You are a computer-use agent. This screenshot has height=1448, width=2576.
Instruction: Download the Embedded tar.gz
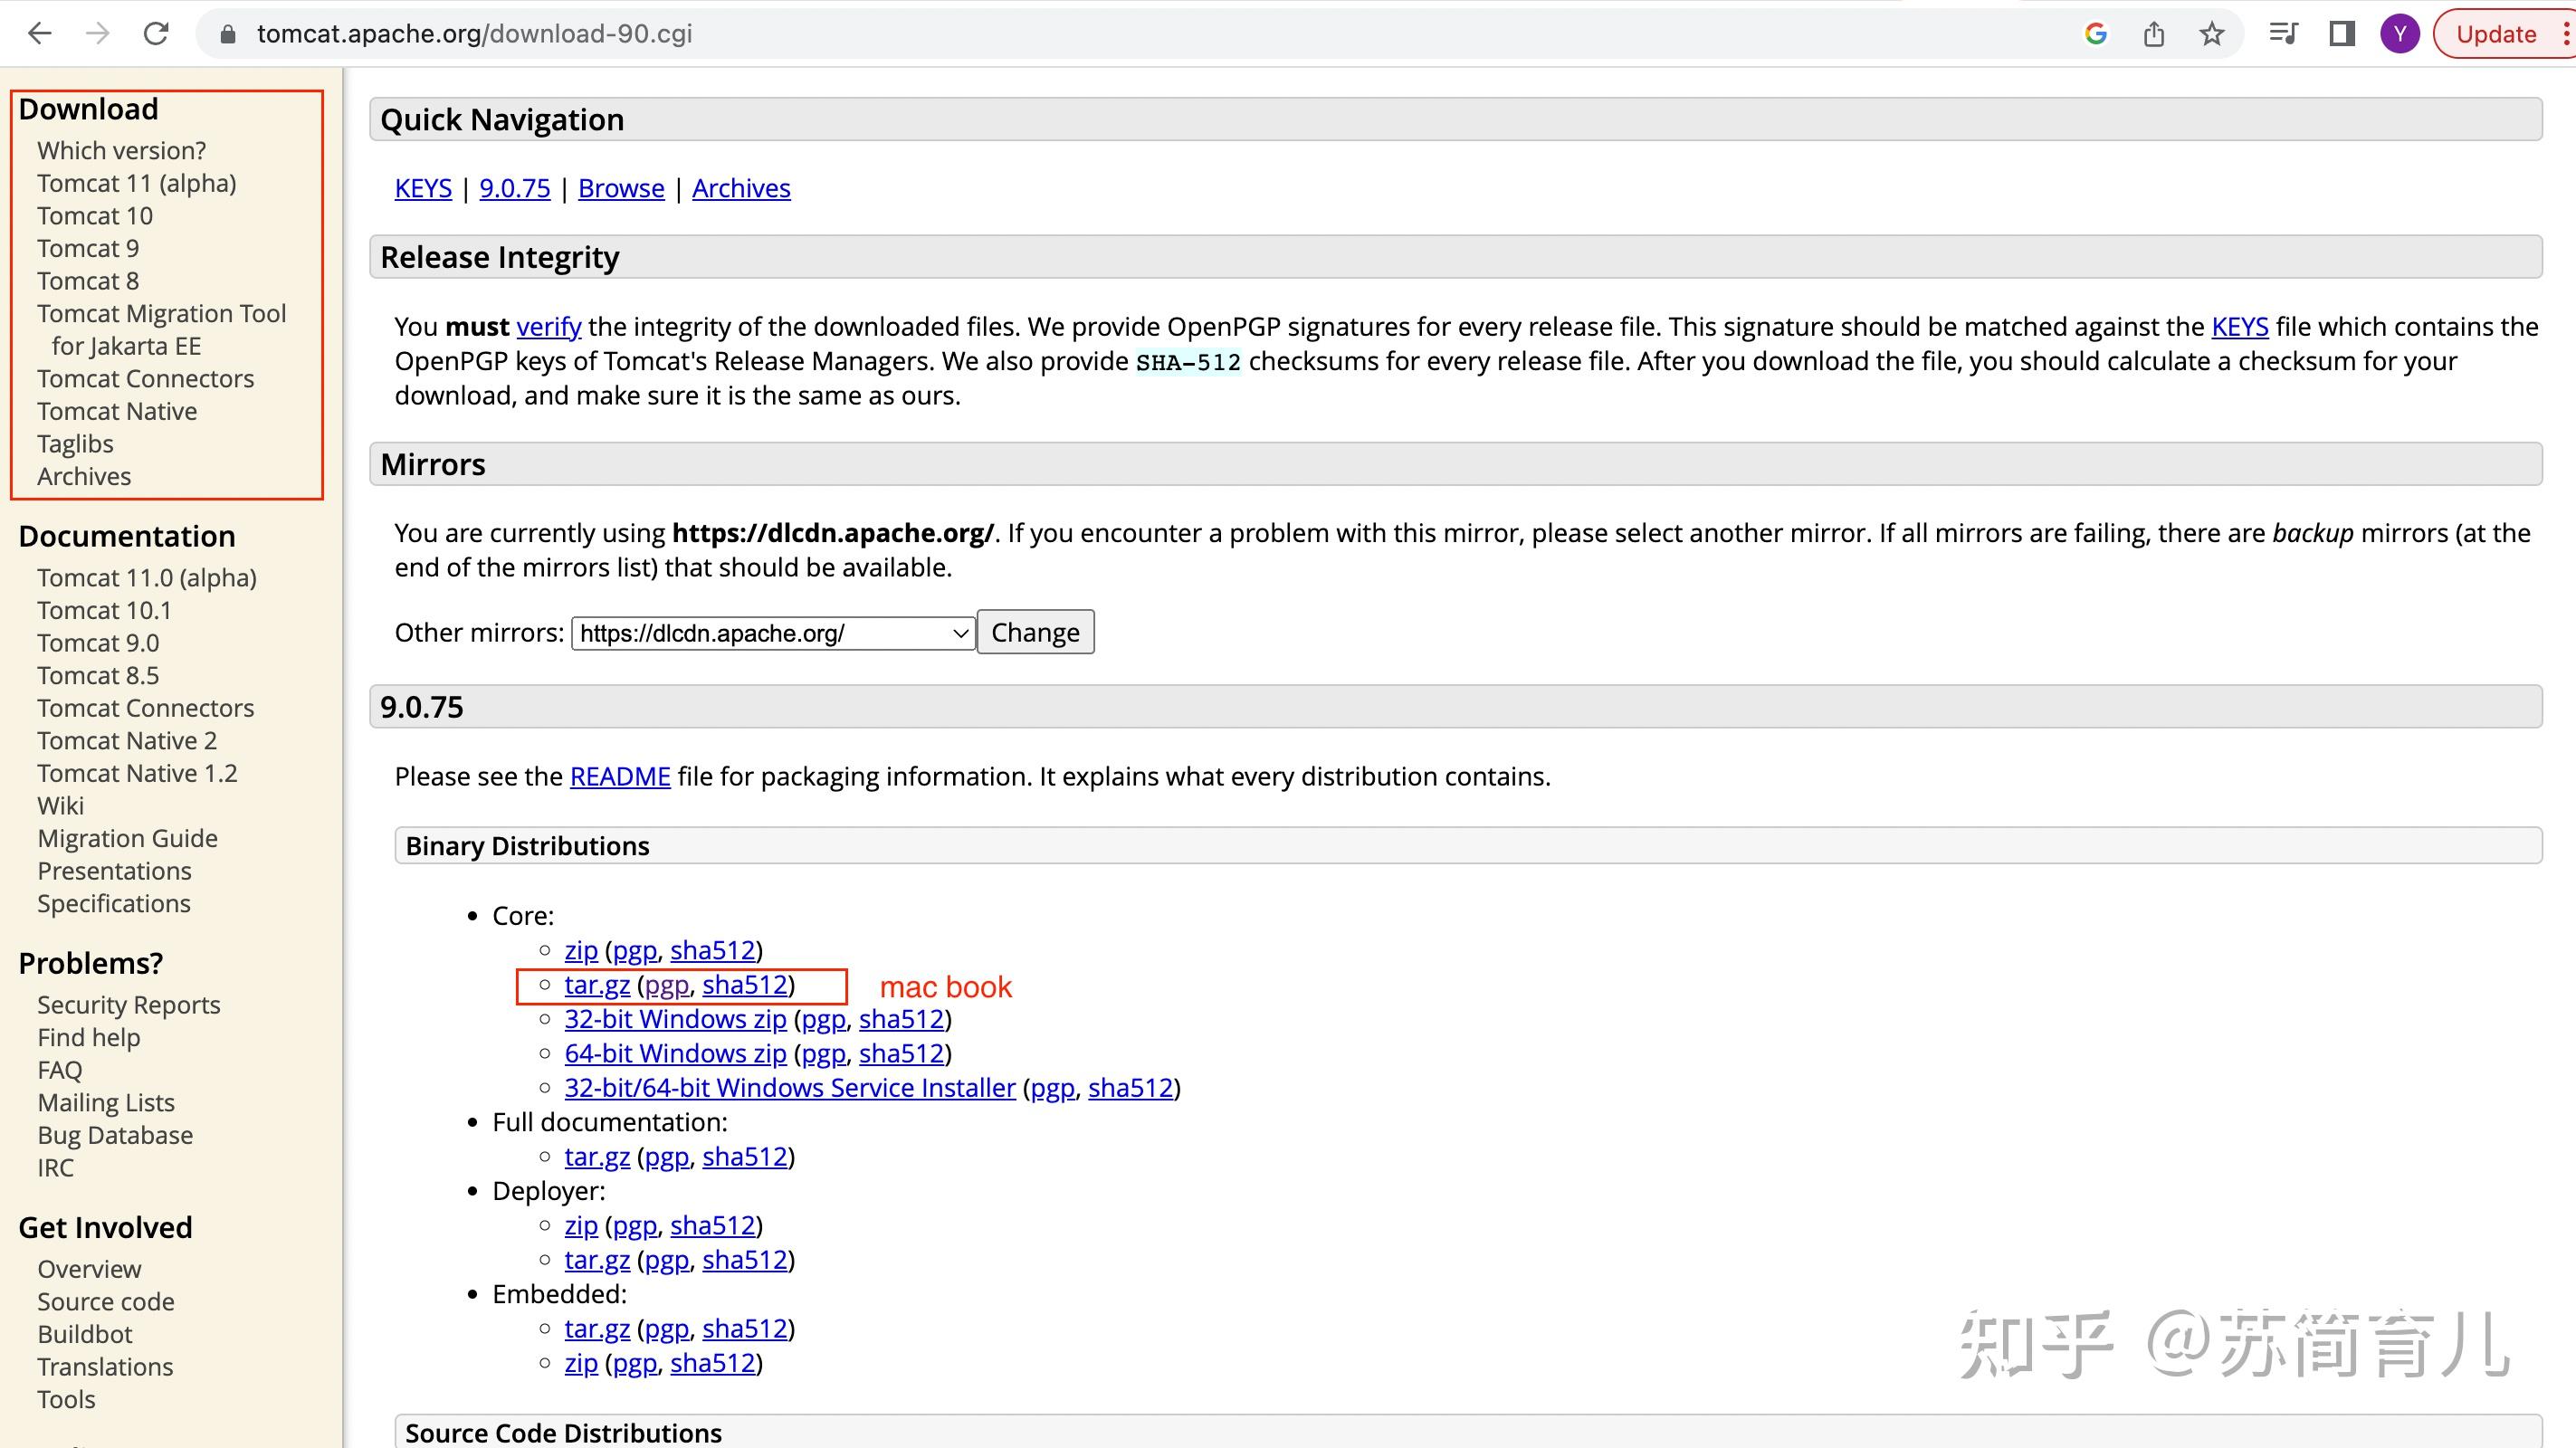tap(597, 1329)
